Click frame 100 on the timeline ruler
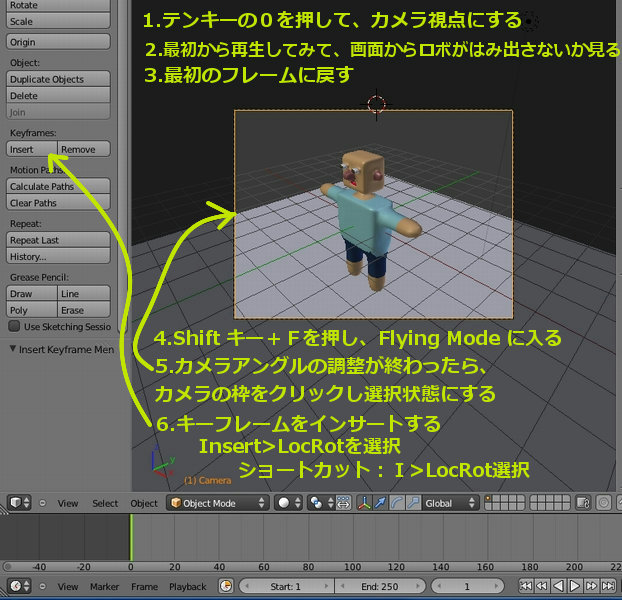622x600 pixels. pyautogui.click(x=353, y=567)
